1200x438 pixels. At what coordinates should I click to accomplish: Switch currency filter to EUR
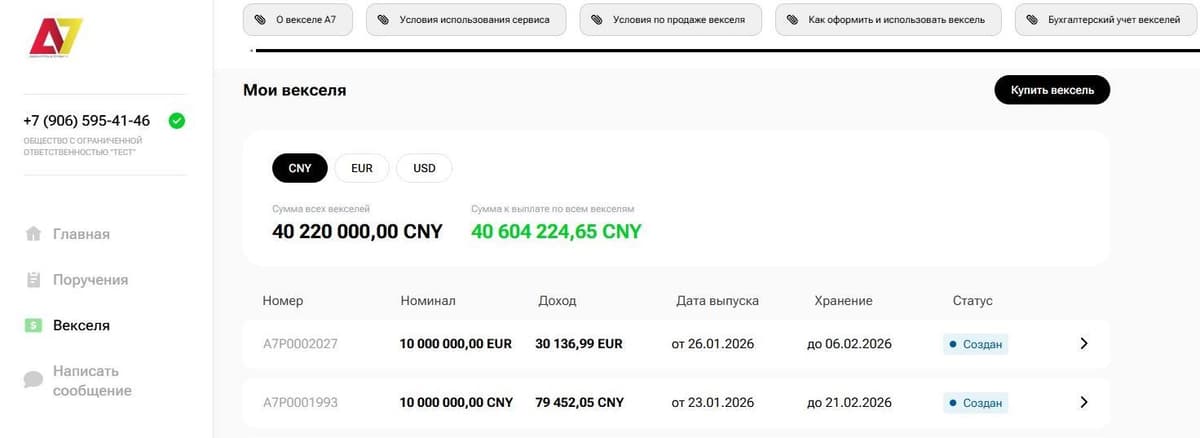coord(362,168)
